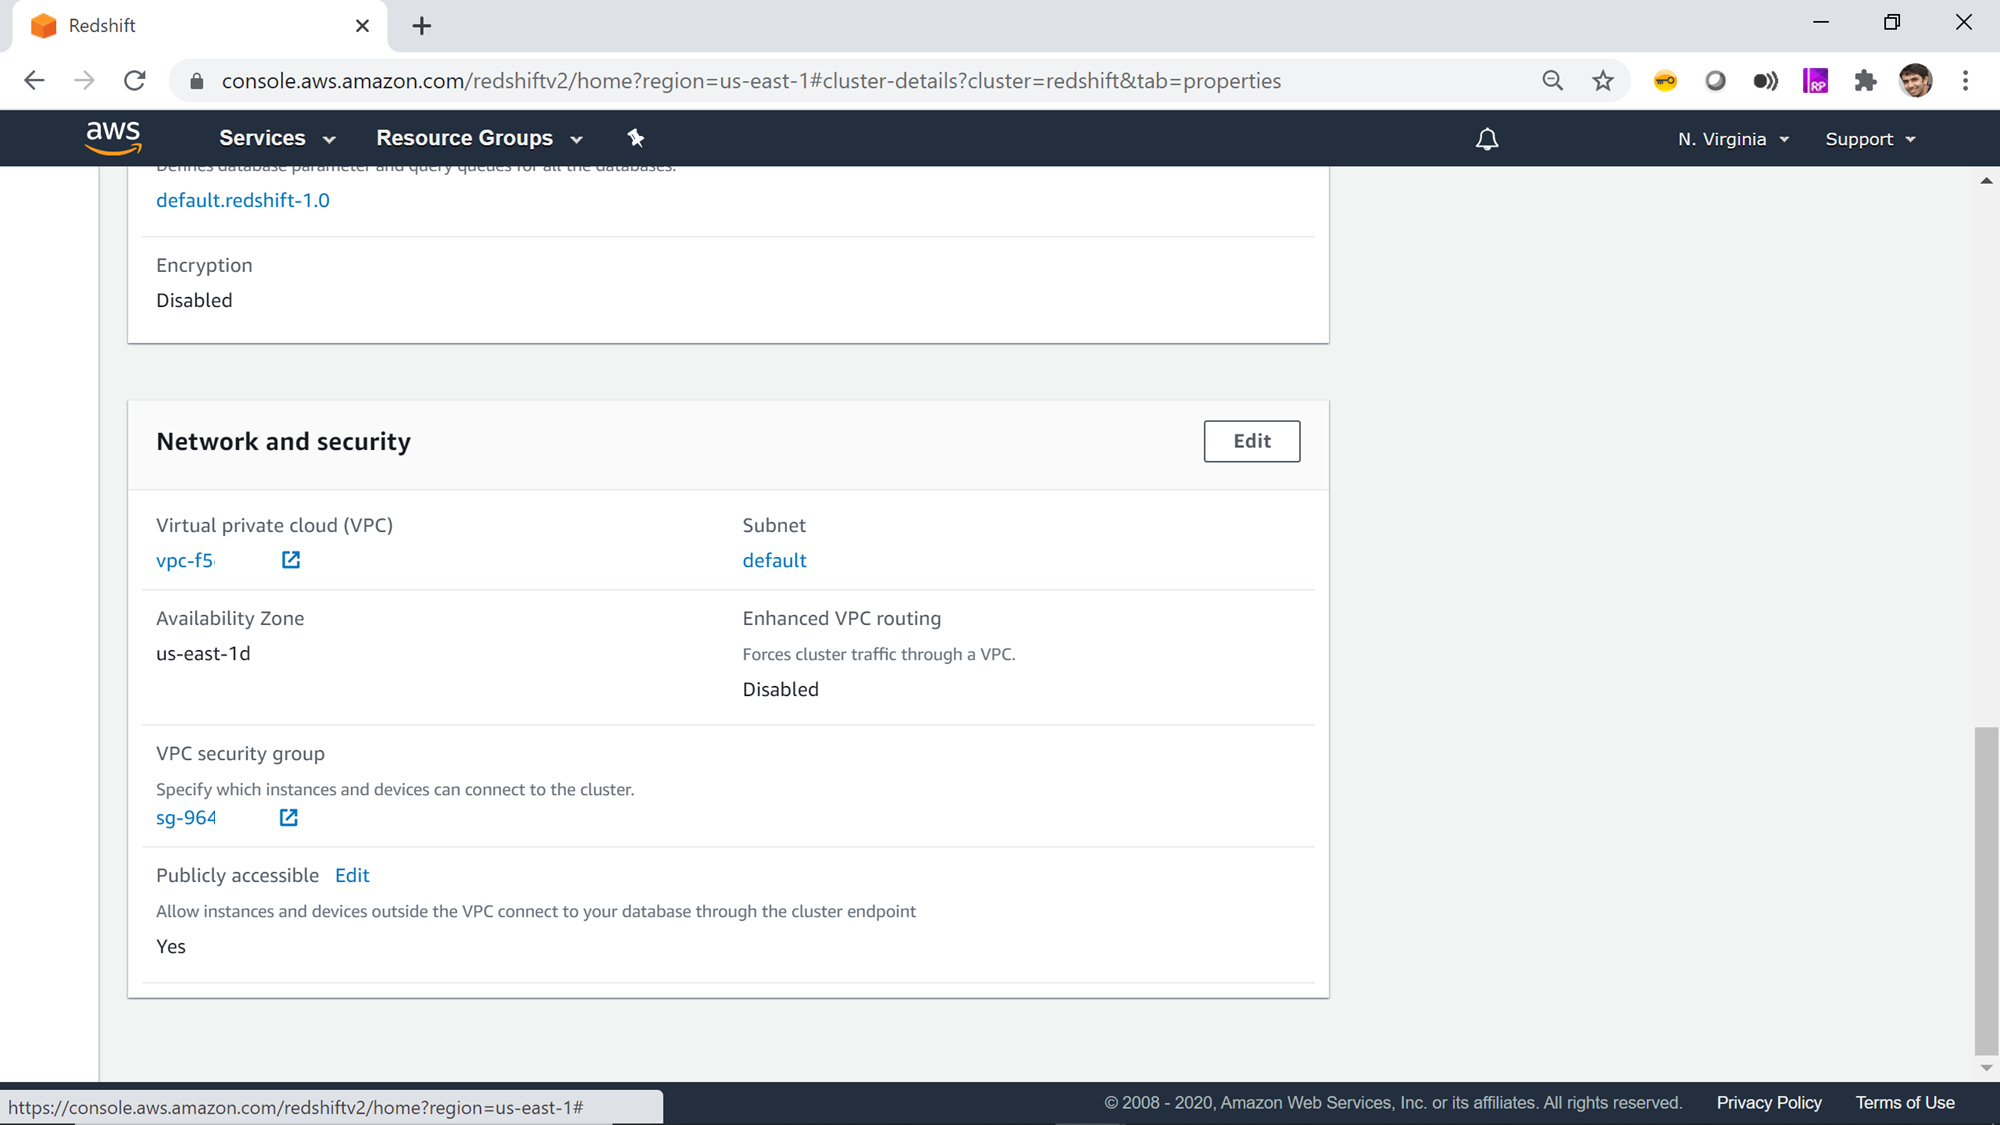Bookmark this page with star icon
Viewport: 2000px width, 1125px height.
coord(1603,81)
